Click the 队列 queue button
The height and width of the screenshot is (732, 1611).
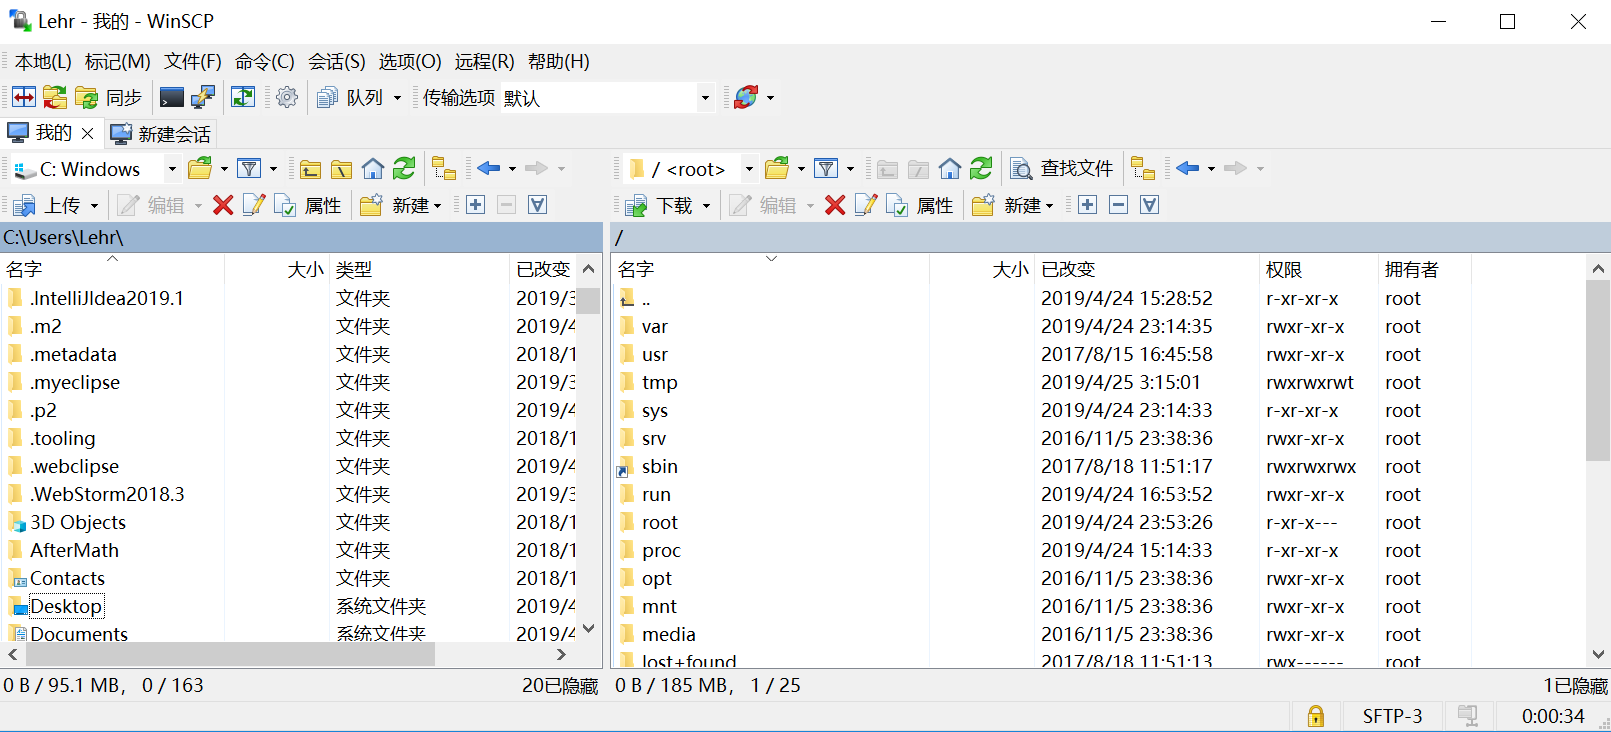click(x=350, y=97)
